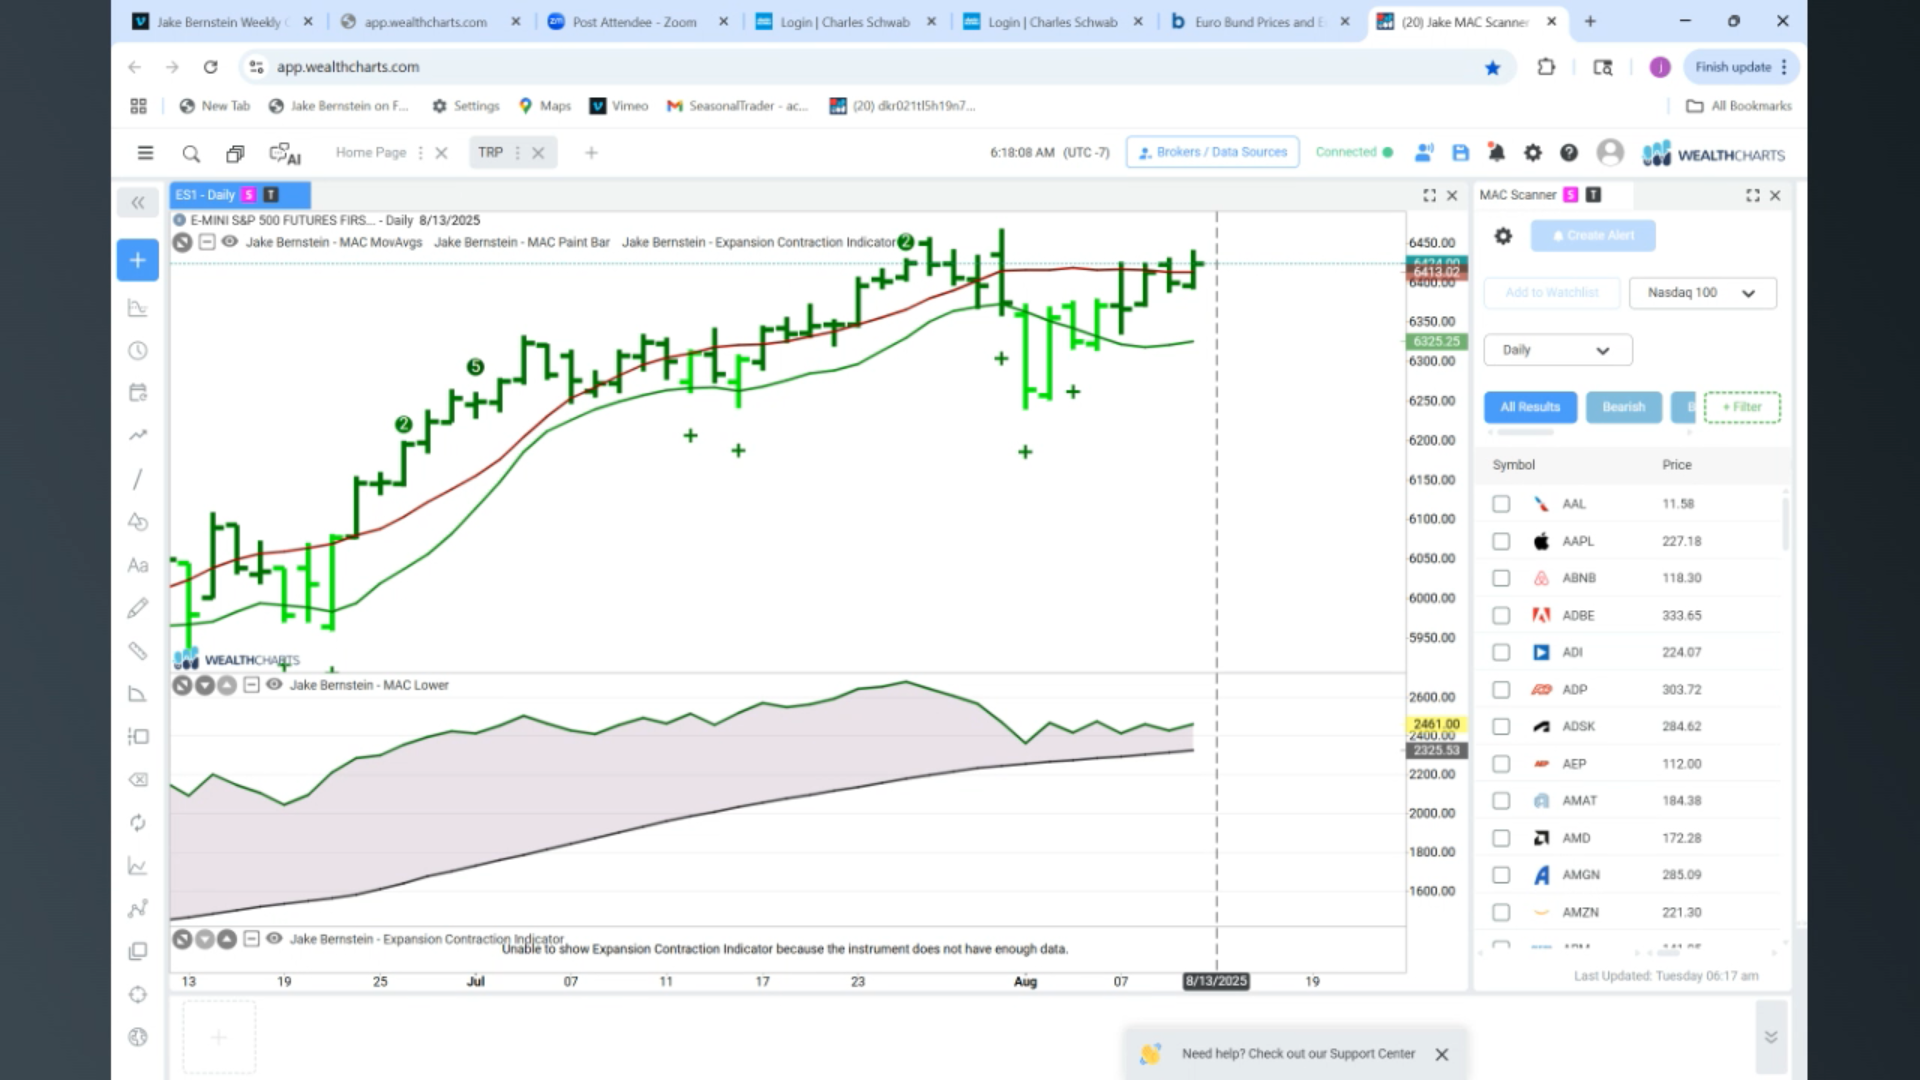Click the blue user broadcast icon
This screenshot has height=1080, width=1920.
[1424, 153]
